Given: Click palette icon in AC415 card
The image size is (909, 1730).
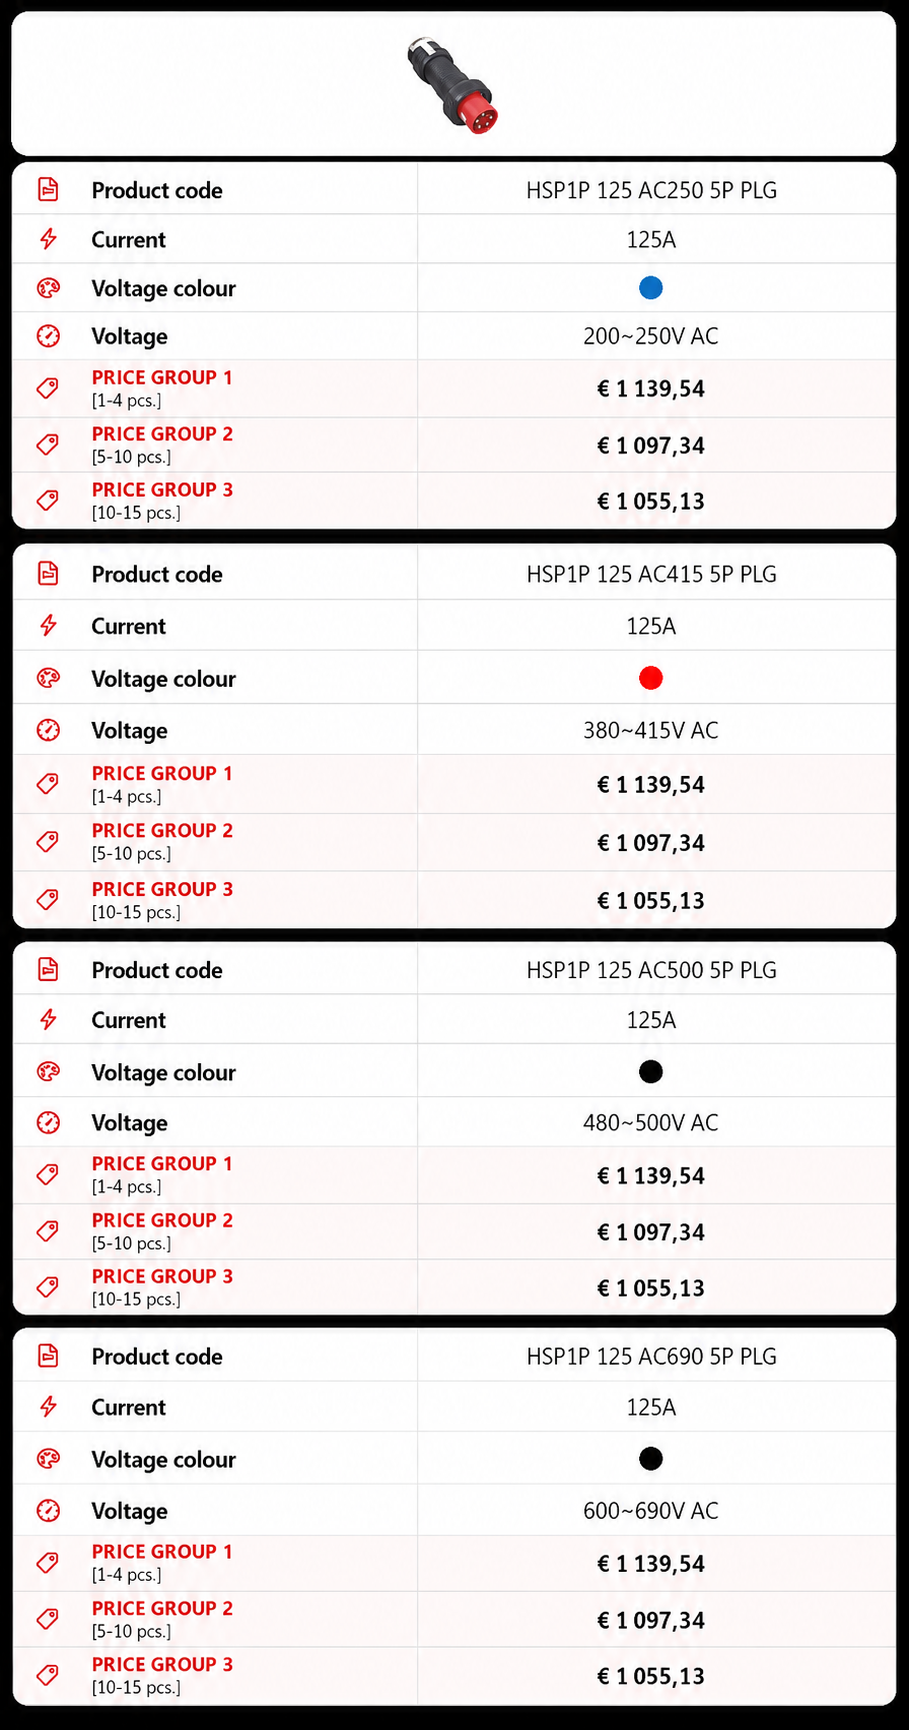Looking at the screenshot, I should click(x=48, y=678).
